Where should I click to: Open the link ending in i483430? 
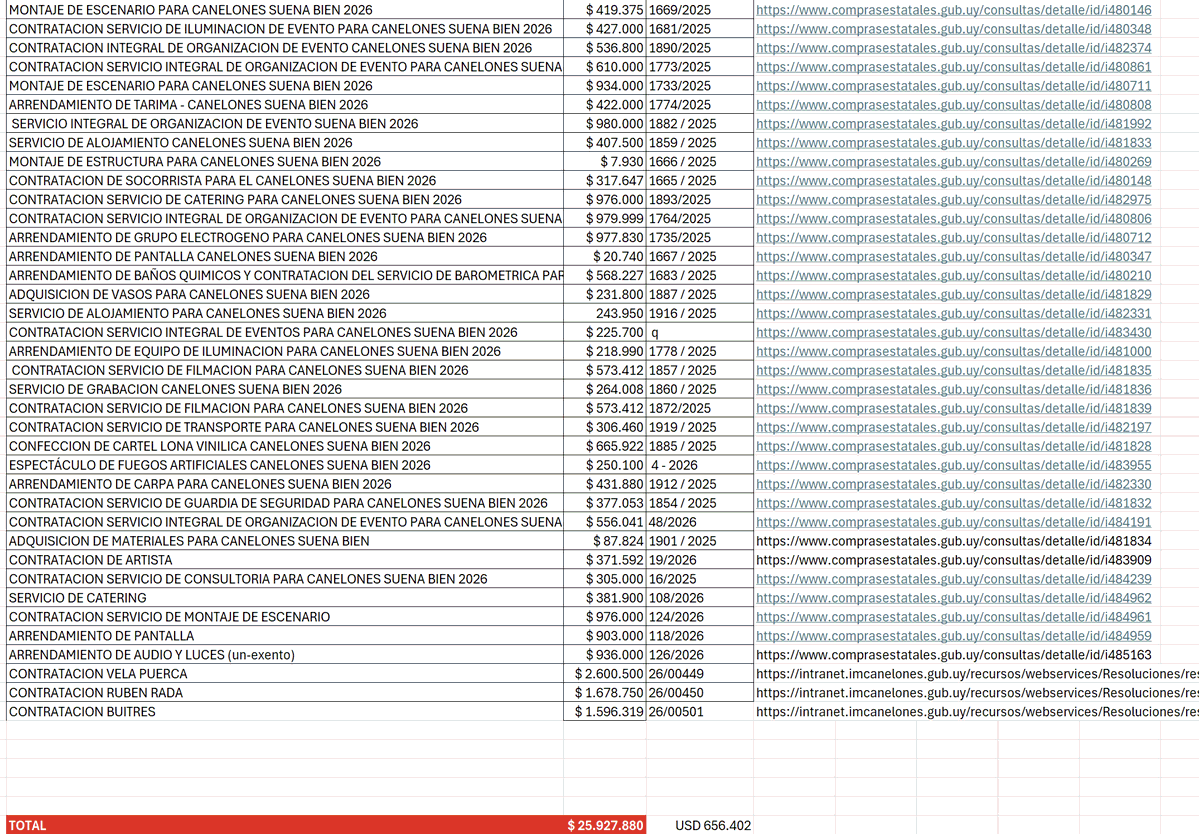click(954, 333)
